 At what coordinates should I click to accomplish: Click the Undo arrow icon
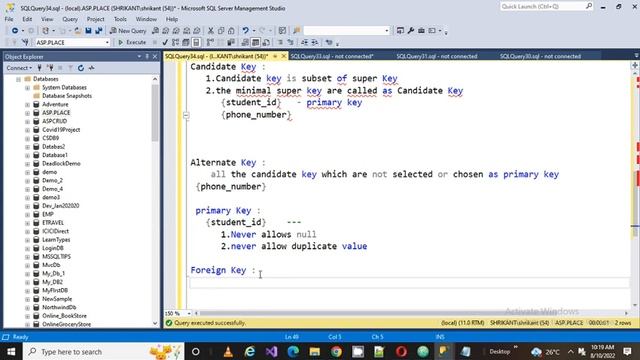click(x=245, y=31)
